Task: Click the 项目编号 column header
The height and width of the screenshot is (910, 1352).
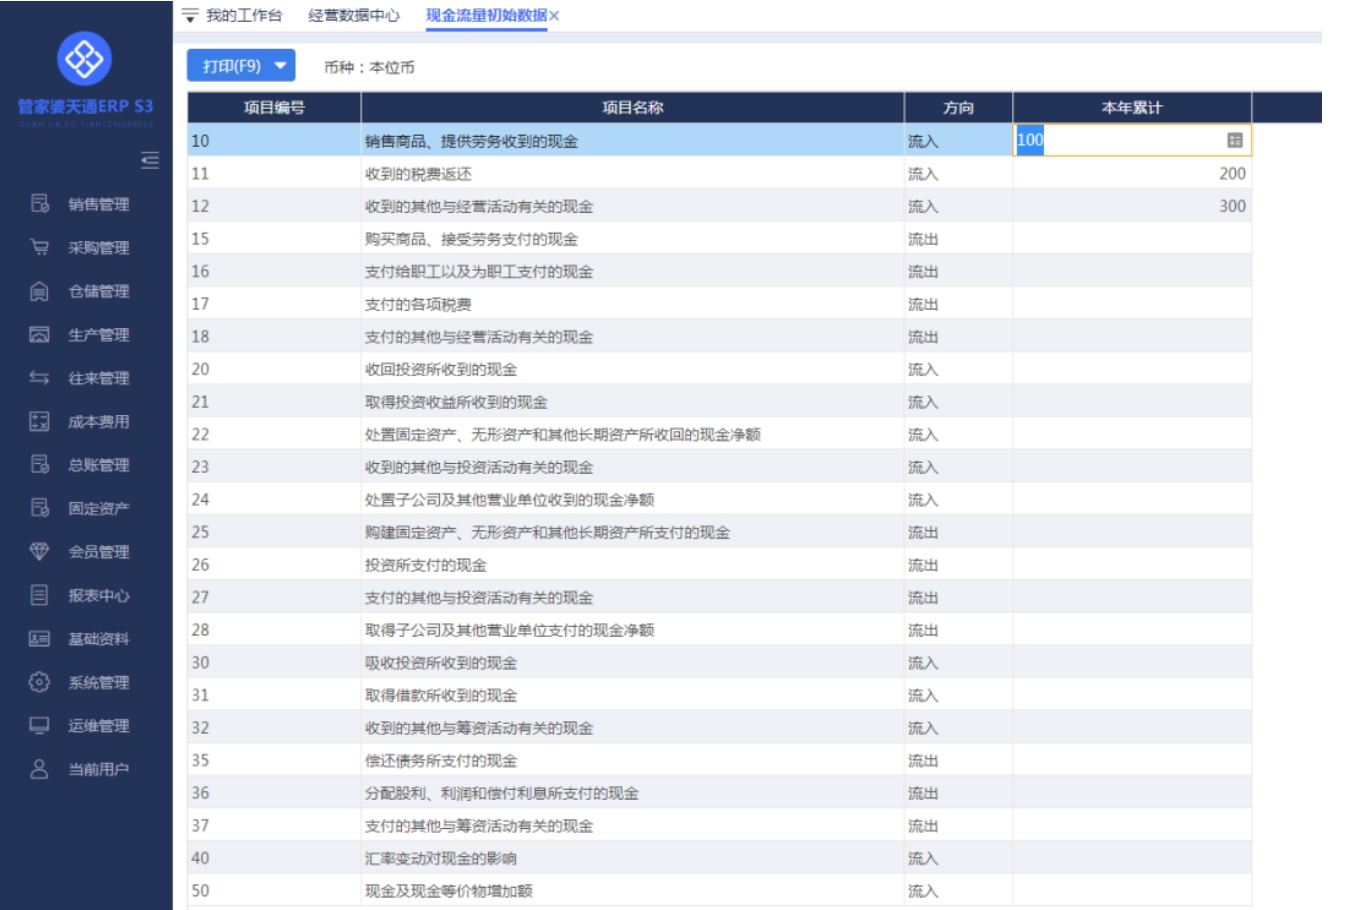Action: [274, 107]
